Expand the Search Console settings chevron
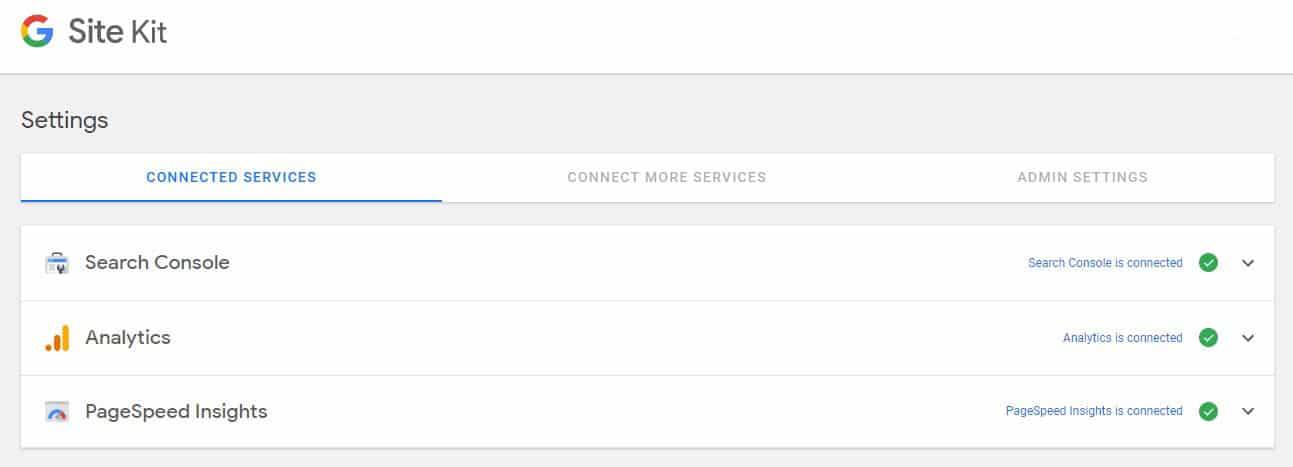This screenshot has width=1293, height=467. pyautogui.click(x=1247, y=263)
